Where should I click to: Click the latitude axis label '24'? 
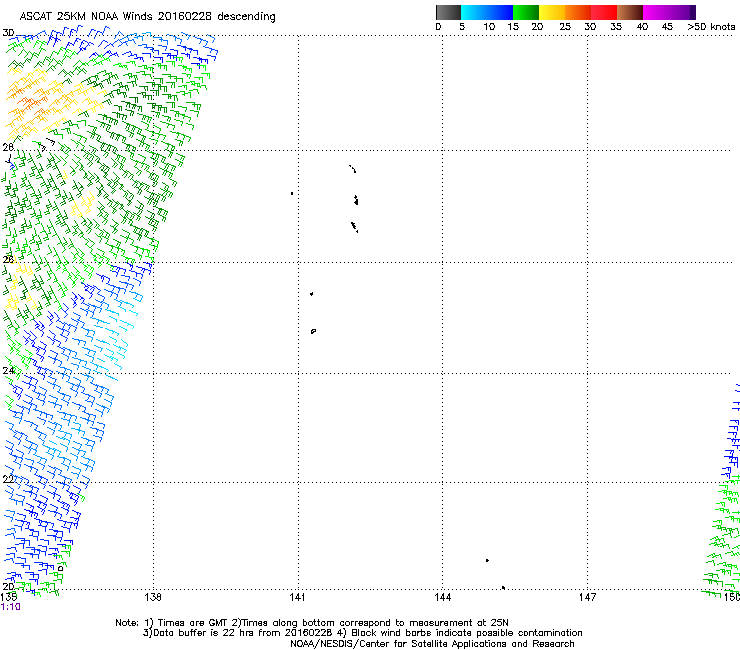8,371
